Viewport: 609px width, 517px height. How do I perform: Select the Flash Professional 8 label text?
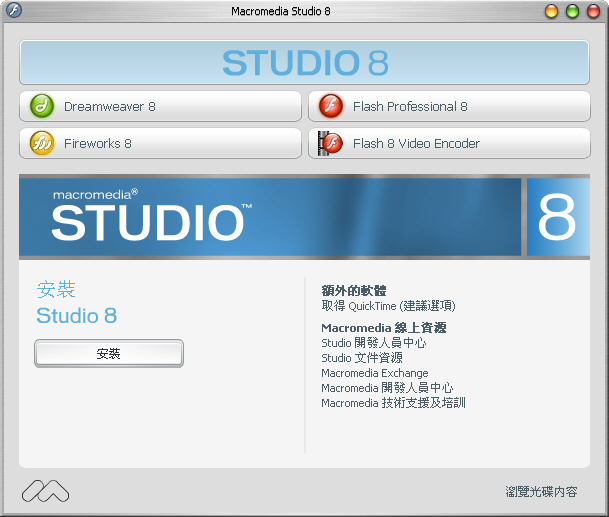click(410, 106)
